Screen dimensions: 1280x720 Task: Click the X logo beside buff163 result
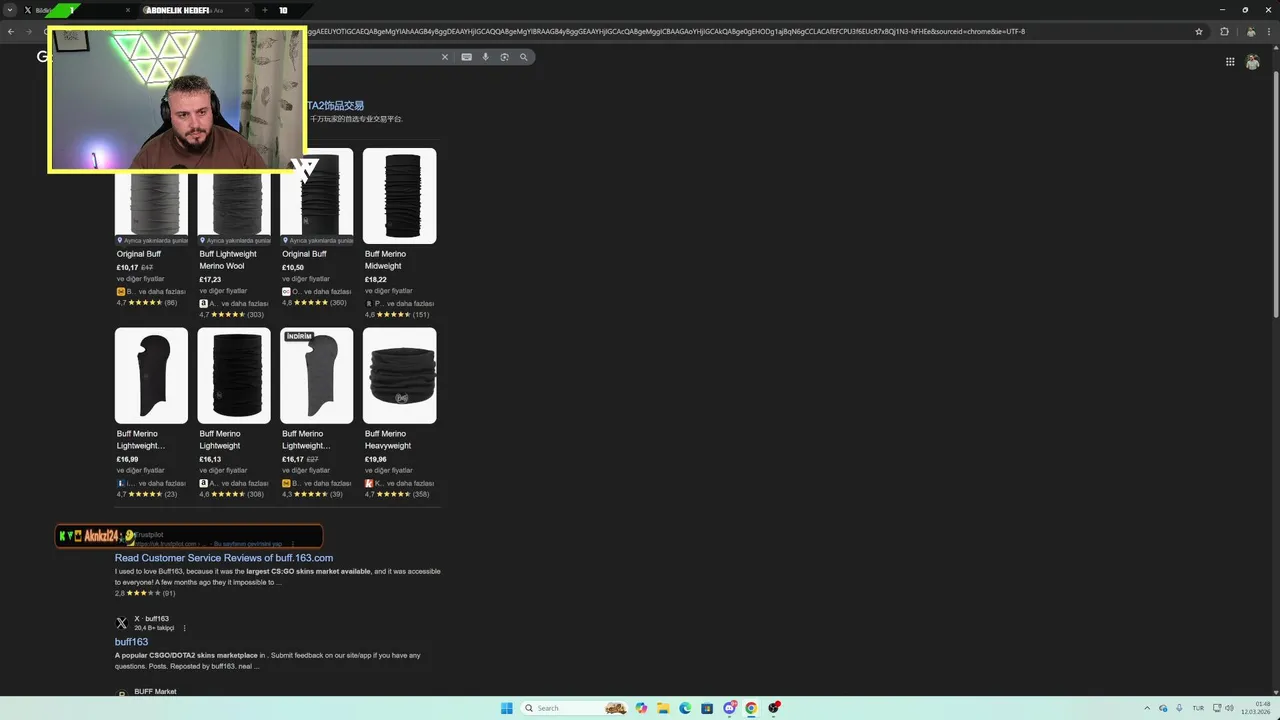(122, 623)
